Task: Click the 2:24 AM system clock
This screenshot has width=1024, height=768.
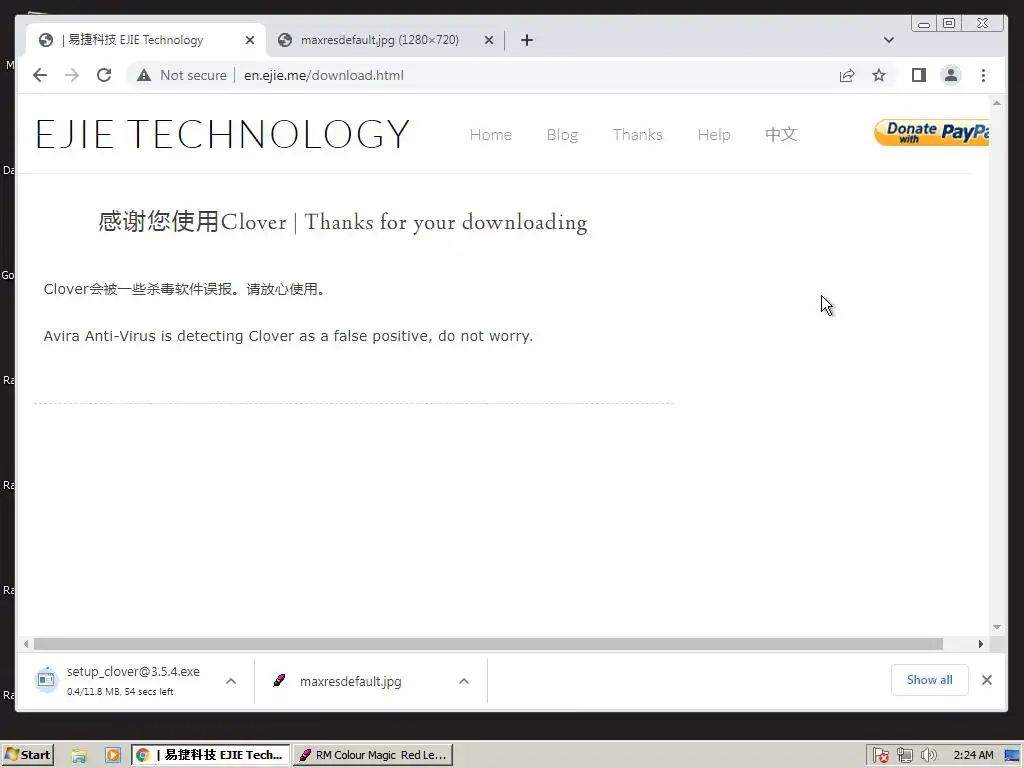Action: click(973, 755)
